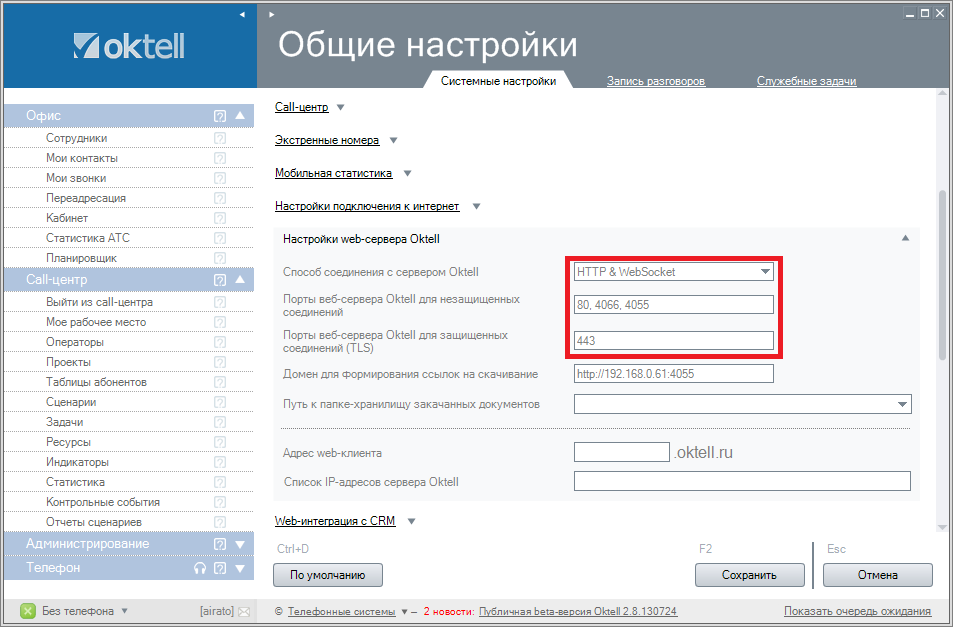The height and width of the screenshot is (627, 953).
Task: Open help icon in Телефон header
Action: click(220, 569)
